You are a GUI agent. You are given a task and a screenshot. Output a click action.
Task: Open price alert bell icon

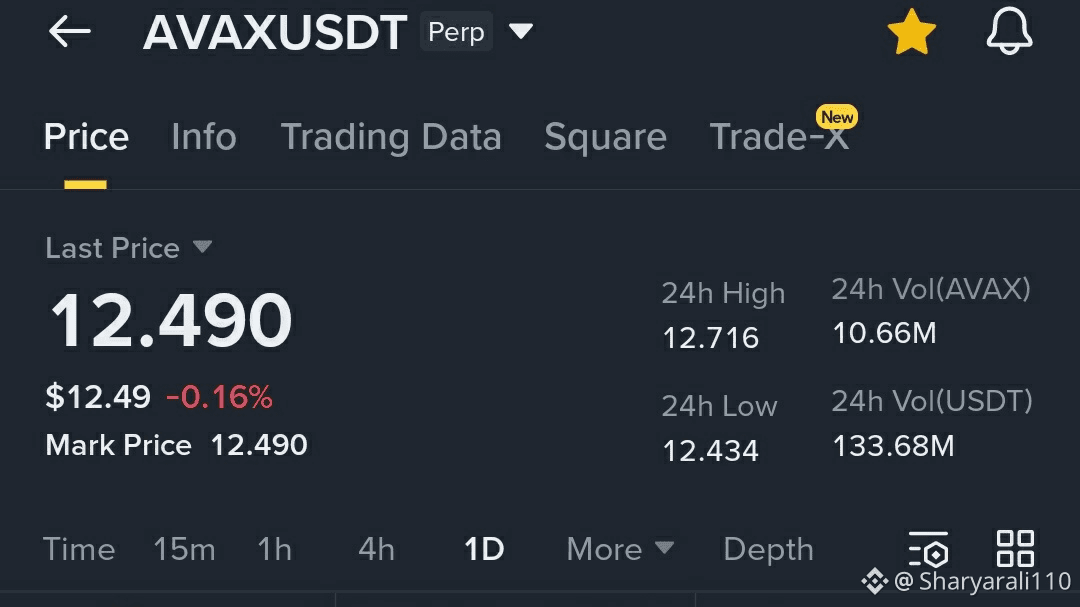(x=1009, y=32)
